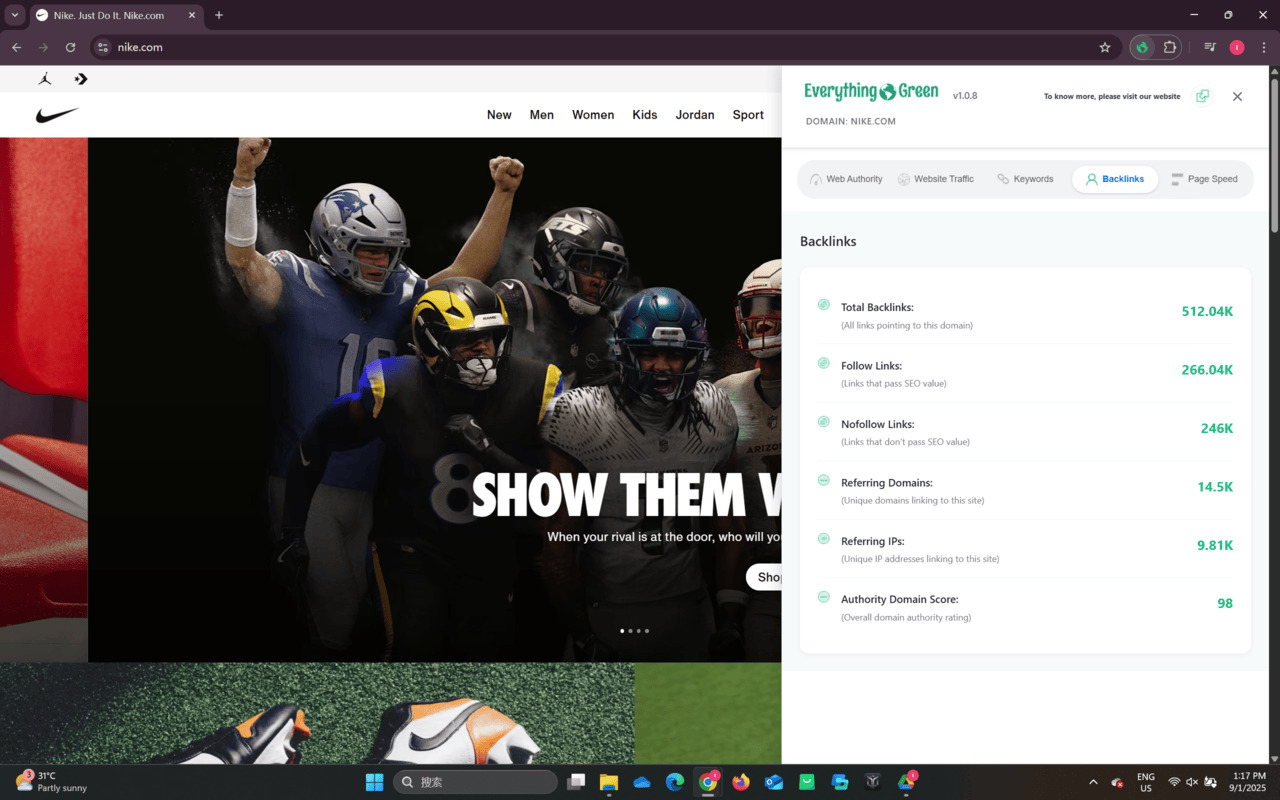Open the Page Speed tab
The height and width of the screenshot is (800, 1280).
[x=1204, y=179]
